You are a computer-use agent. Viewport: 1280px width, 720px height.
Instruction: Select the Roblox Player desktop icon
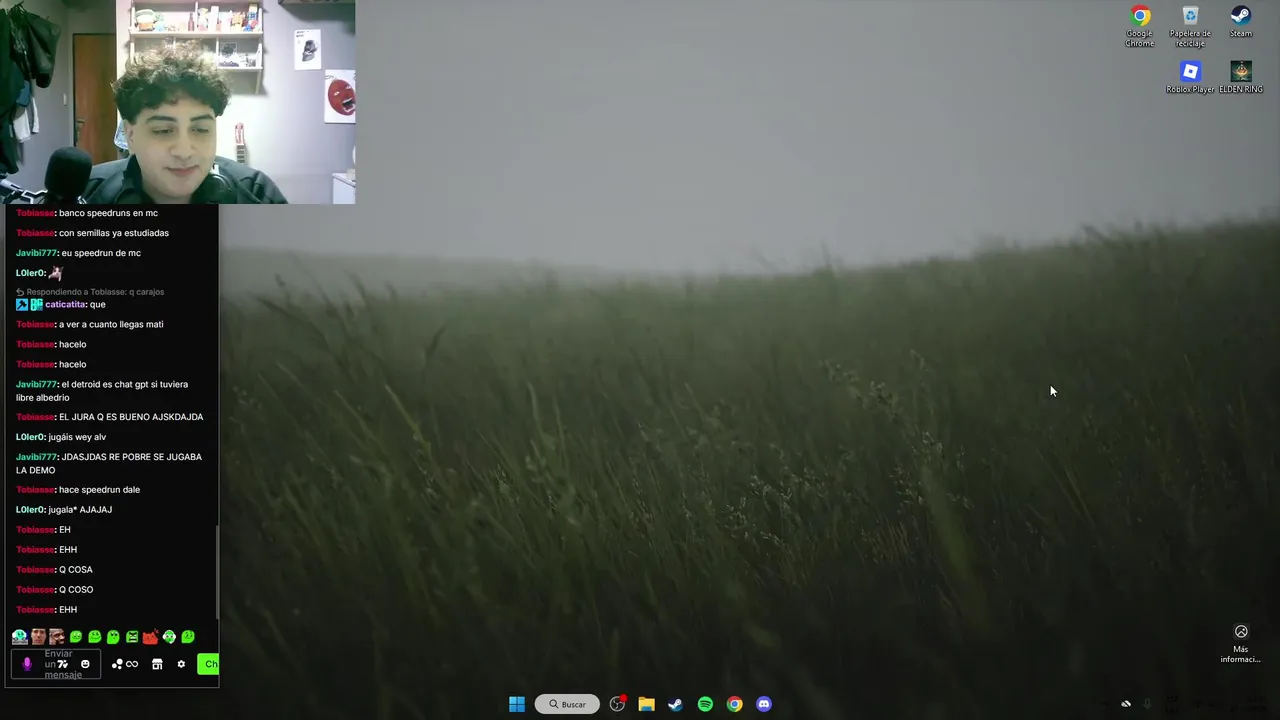coord(1190,77)
